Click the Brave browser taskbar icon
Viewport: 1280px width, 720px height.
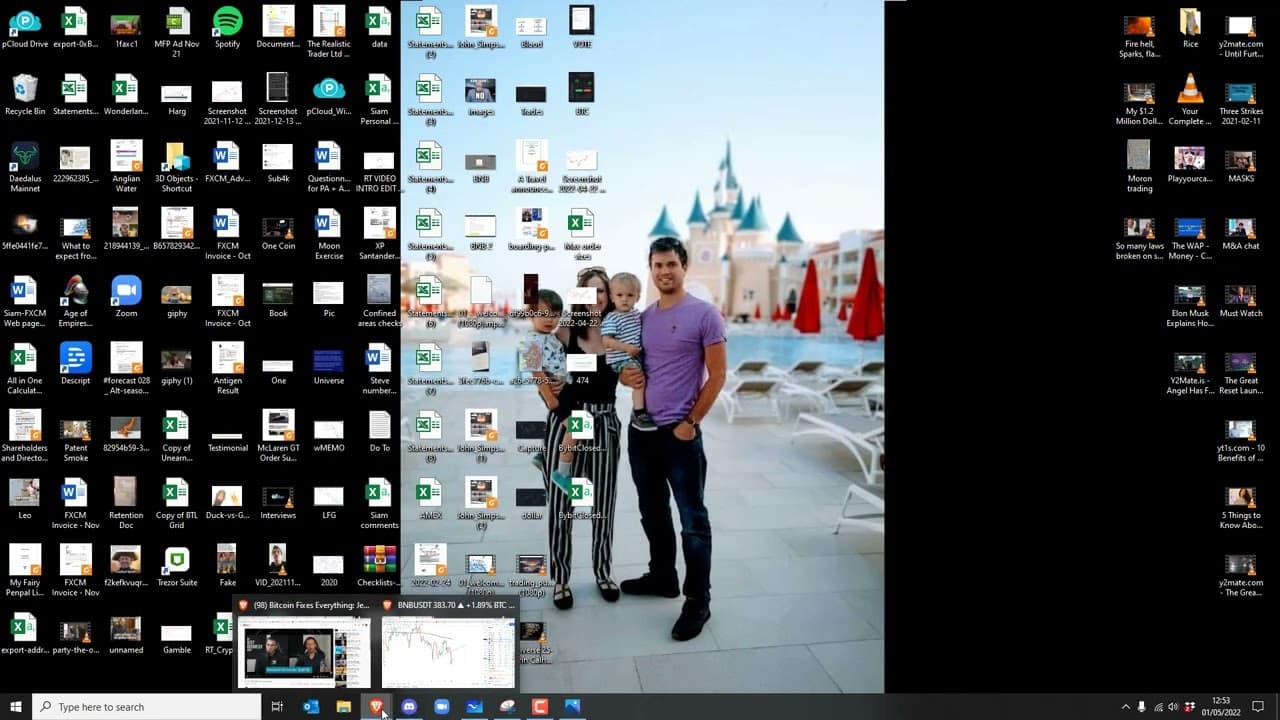[x=376, y=707]
